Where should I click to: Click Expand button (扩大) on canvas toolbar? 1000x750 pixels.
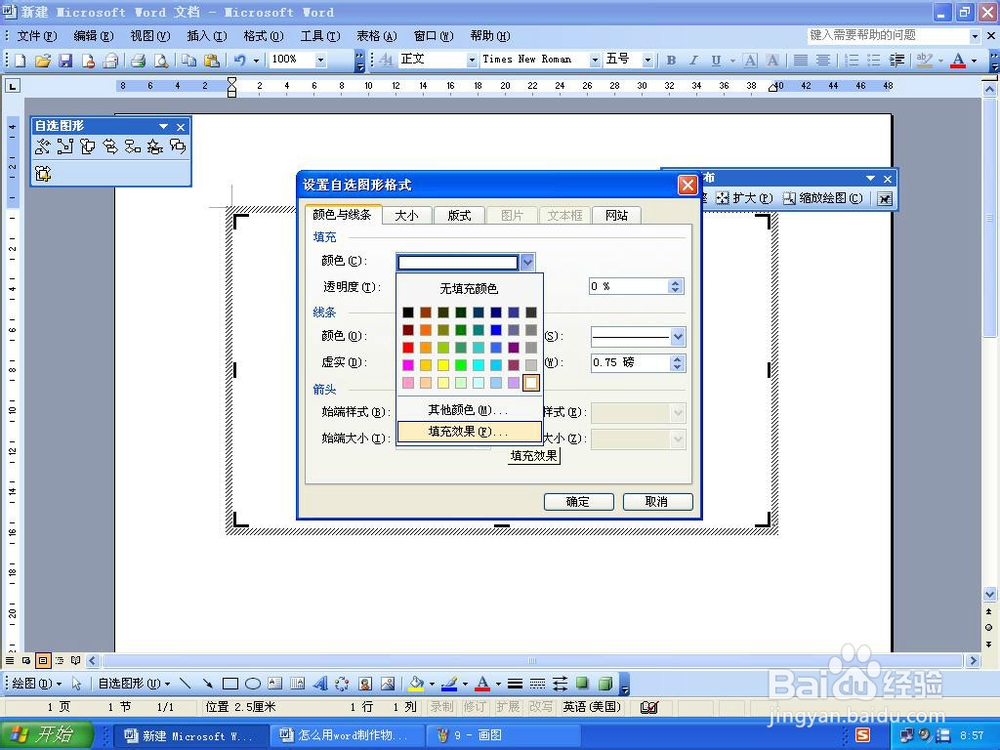coord(744,198)
